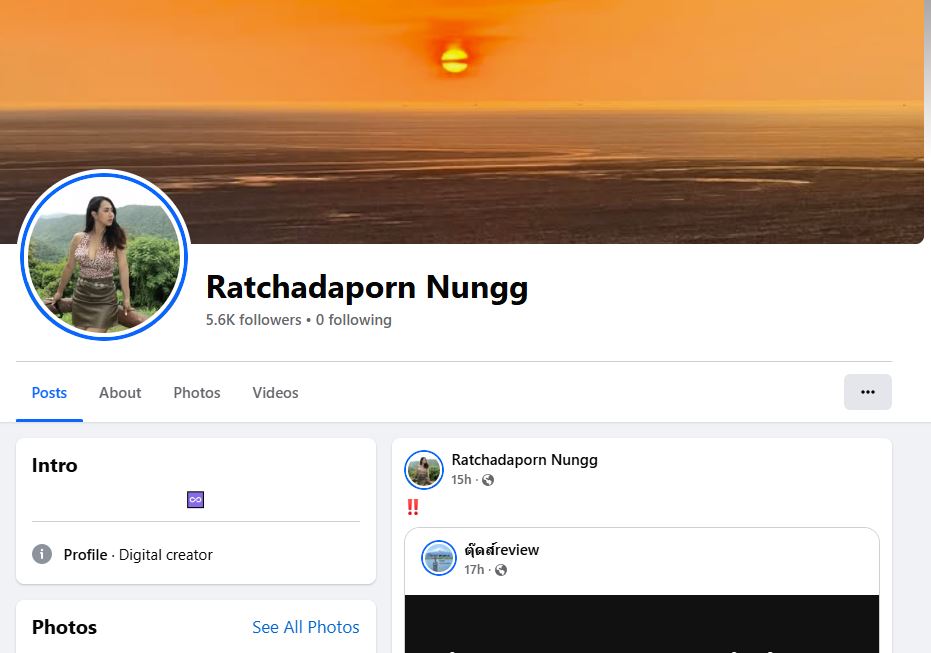Click the 0 following link

tap(354, 320)
